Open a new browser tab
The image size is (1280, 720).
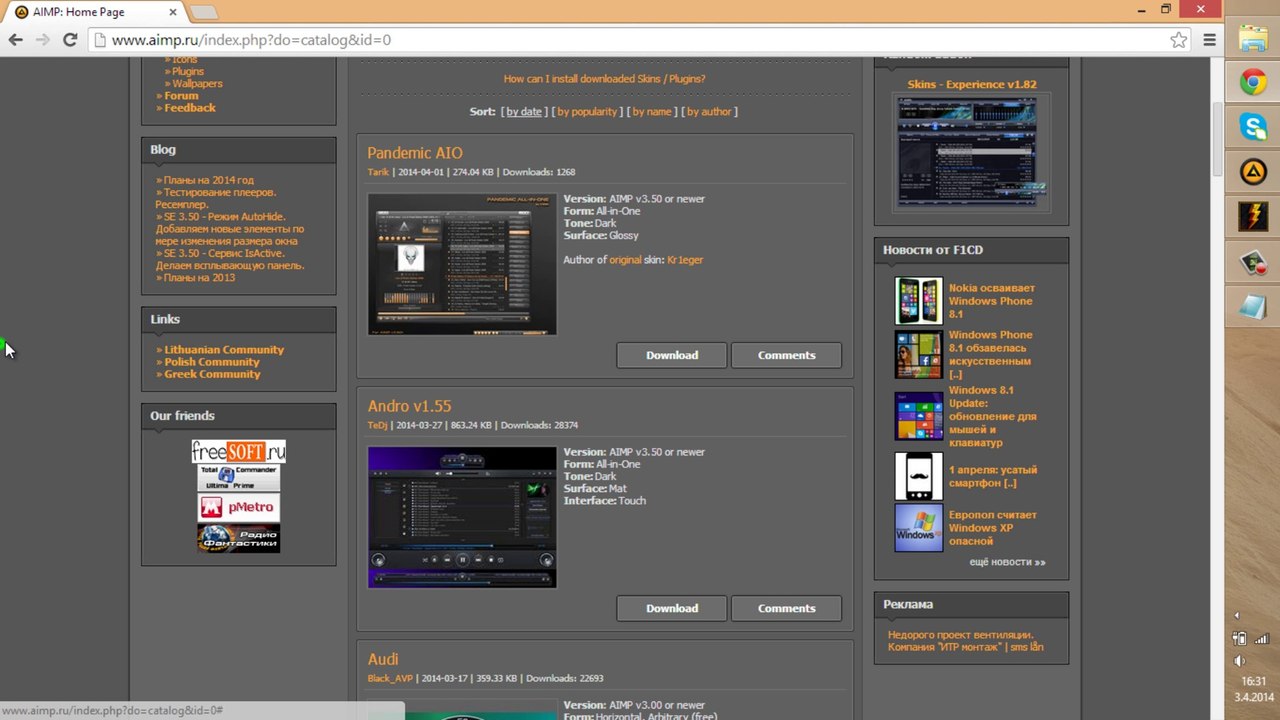[x=204, y=12]
